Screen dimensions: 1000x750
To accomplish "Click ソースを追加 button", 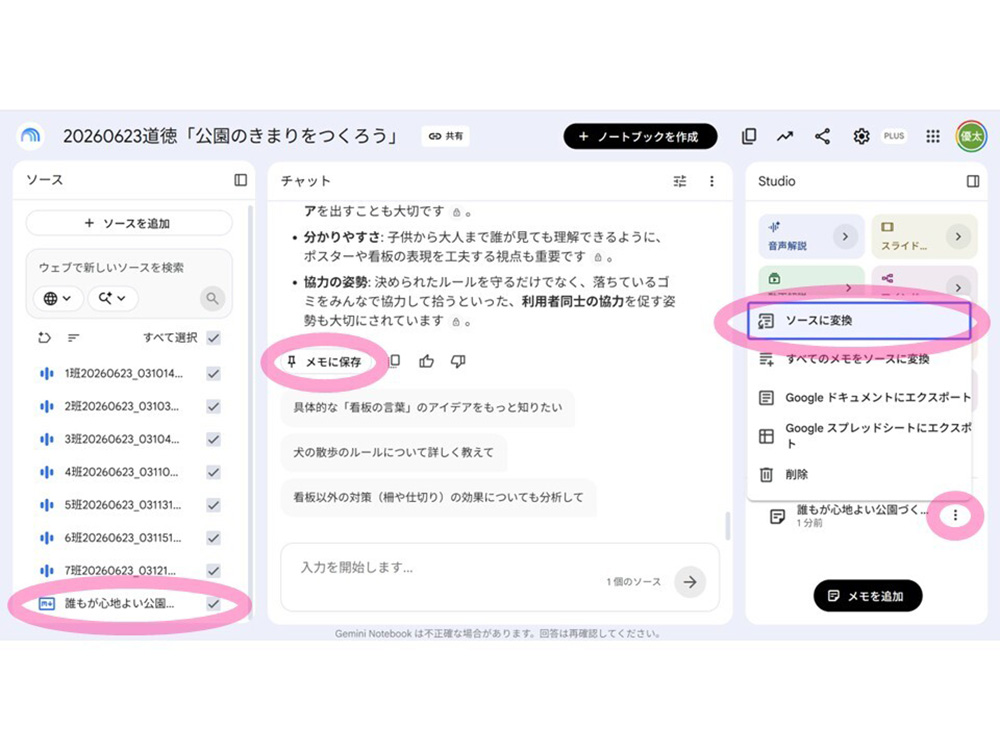I will [128, 223].
